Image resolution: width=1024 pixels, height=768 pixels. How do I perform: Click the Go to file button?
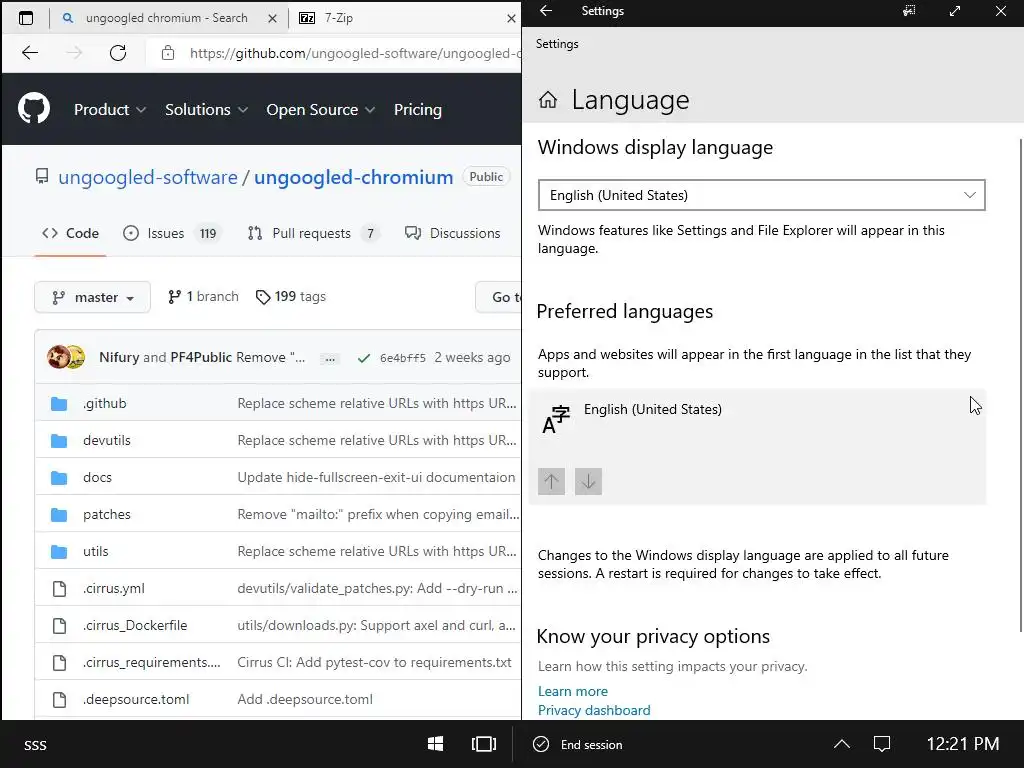click(x=498, y=297)
